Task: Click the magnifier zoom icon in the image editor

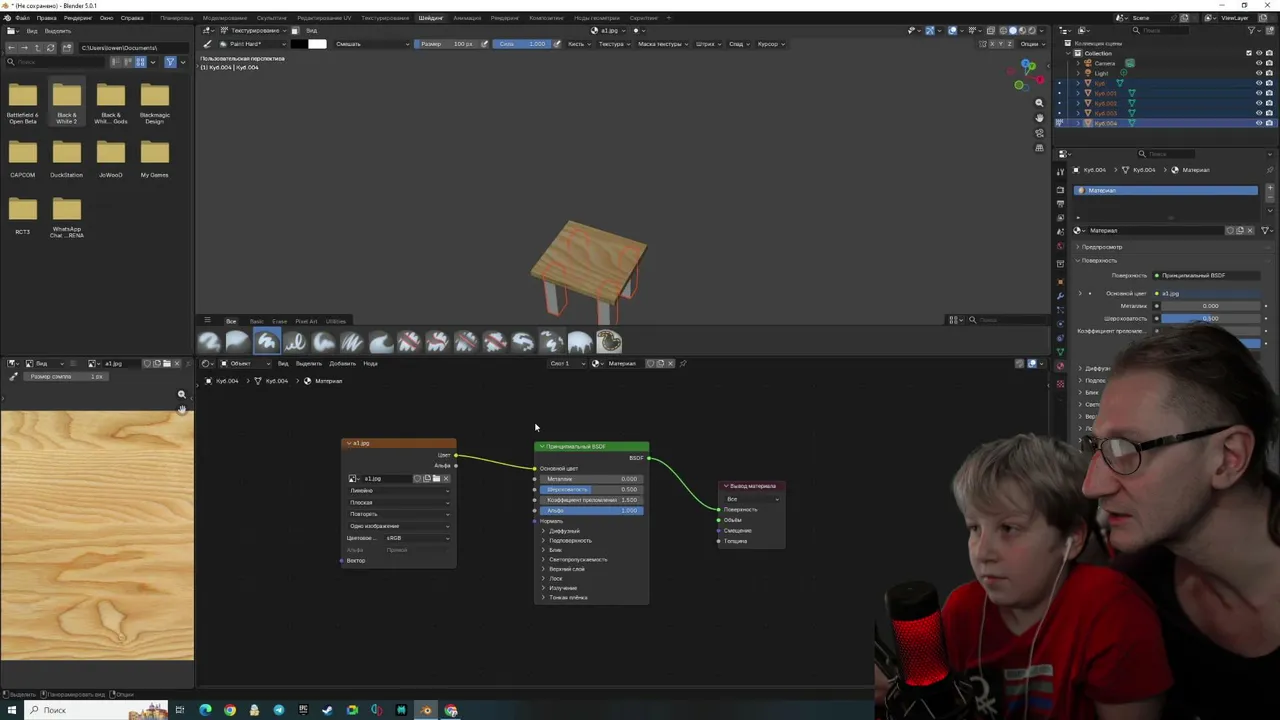Action: [x=181, y=394]
